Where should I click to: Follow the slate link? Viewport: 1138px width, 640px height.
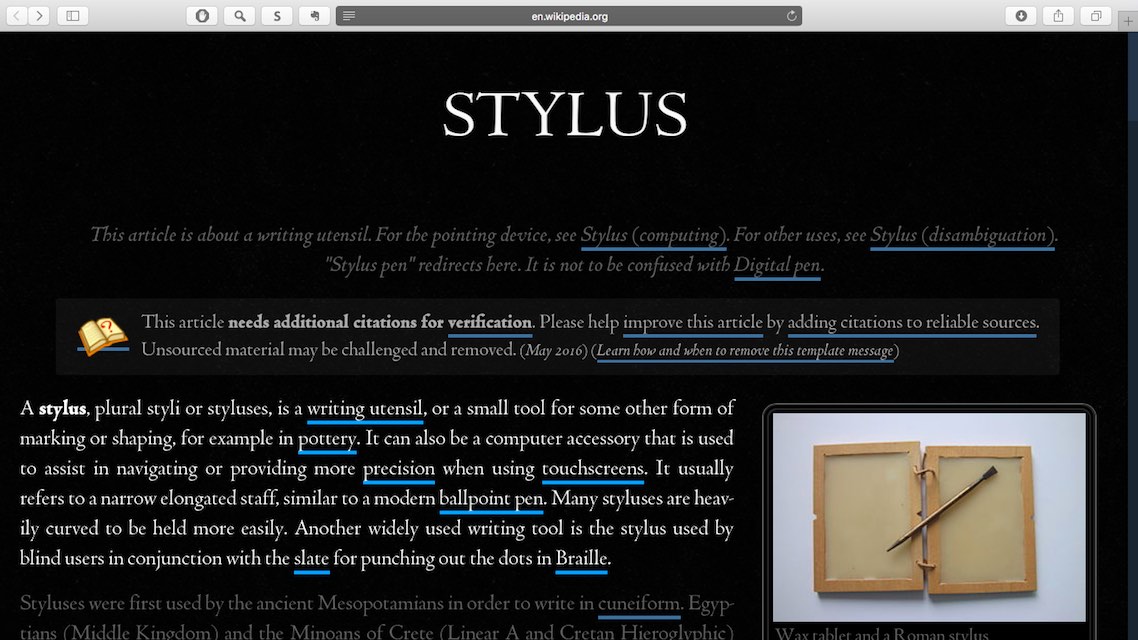[311, 559]
